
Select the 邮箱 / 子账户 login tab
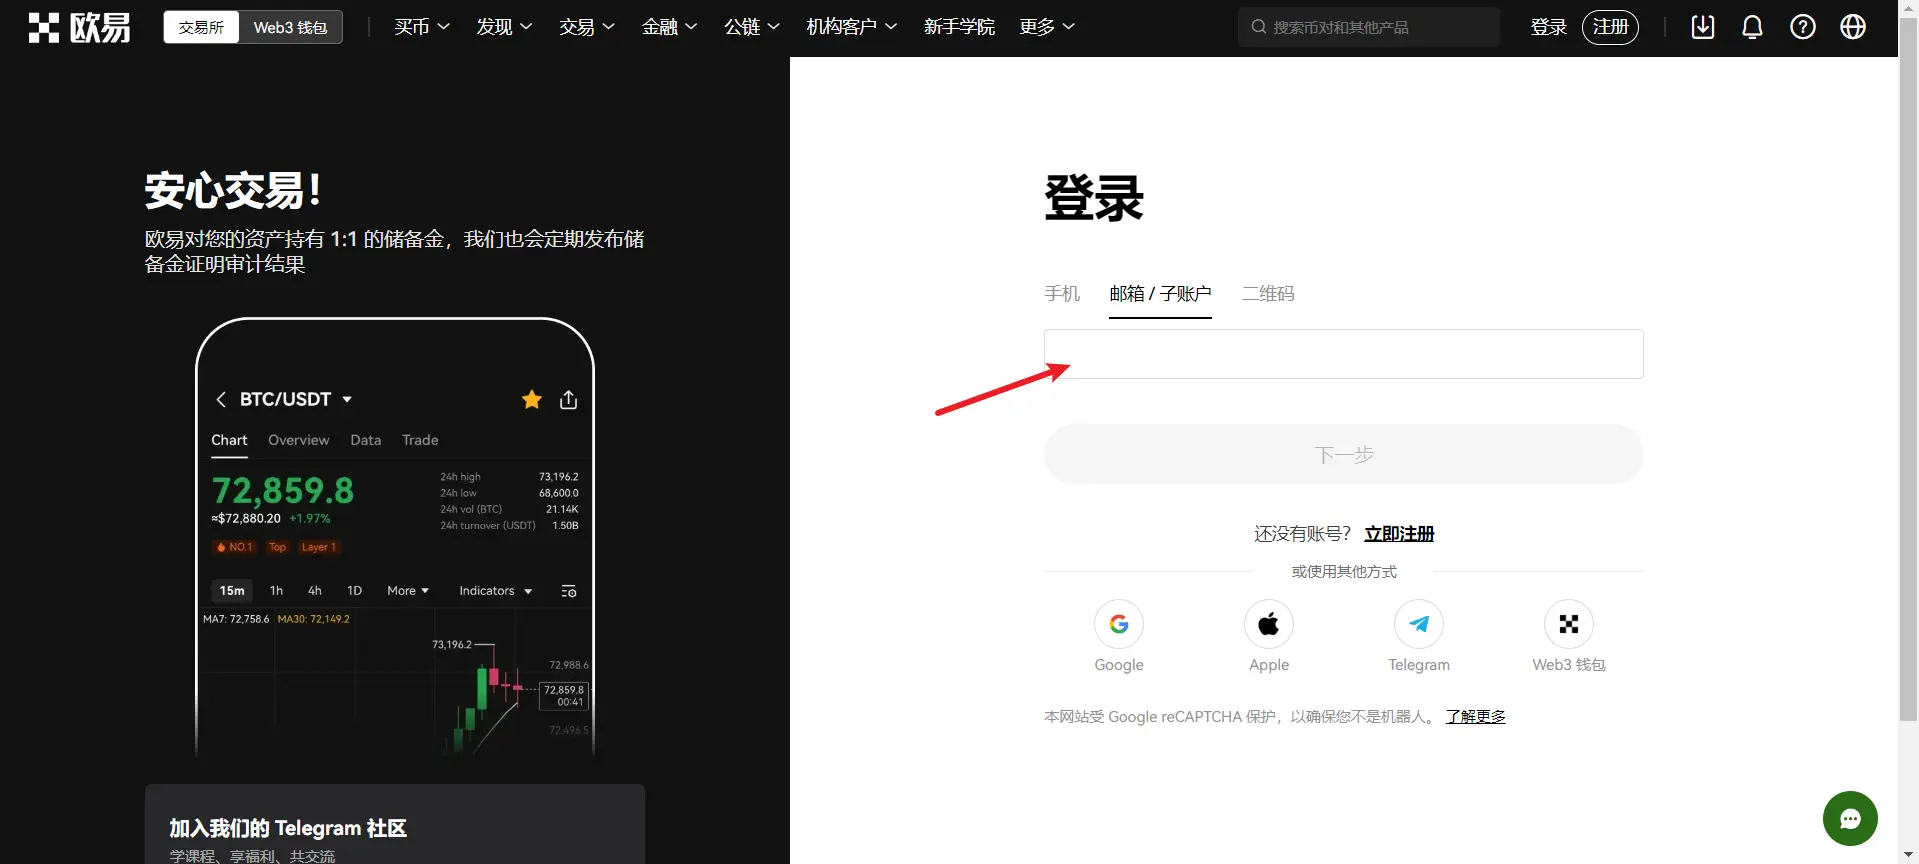pyautogui.click(x=1160, y=293)
